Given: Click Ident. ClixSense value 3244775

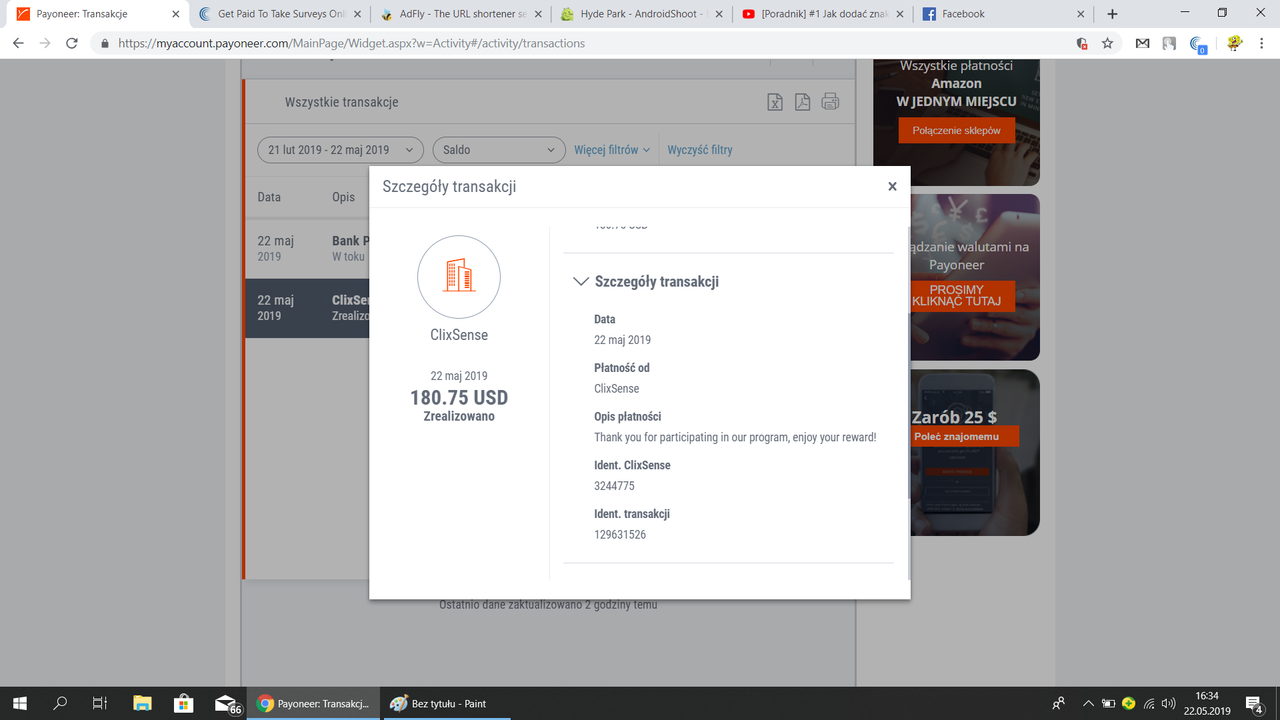Looking at the screenshot, I should click(614, 486).
